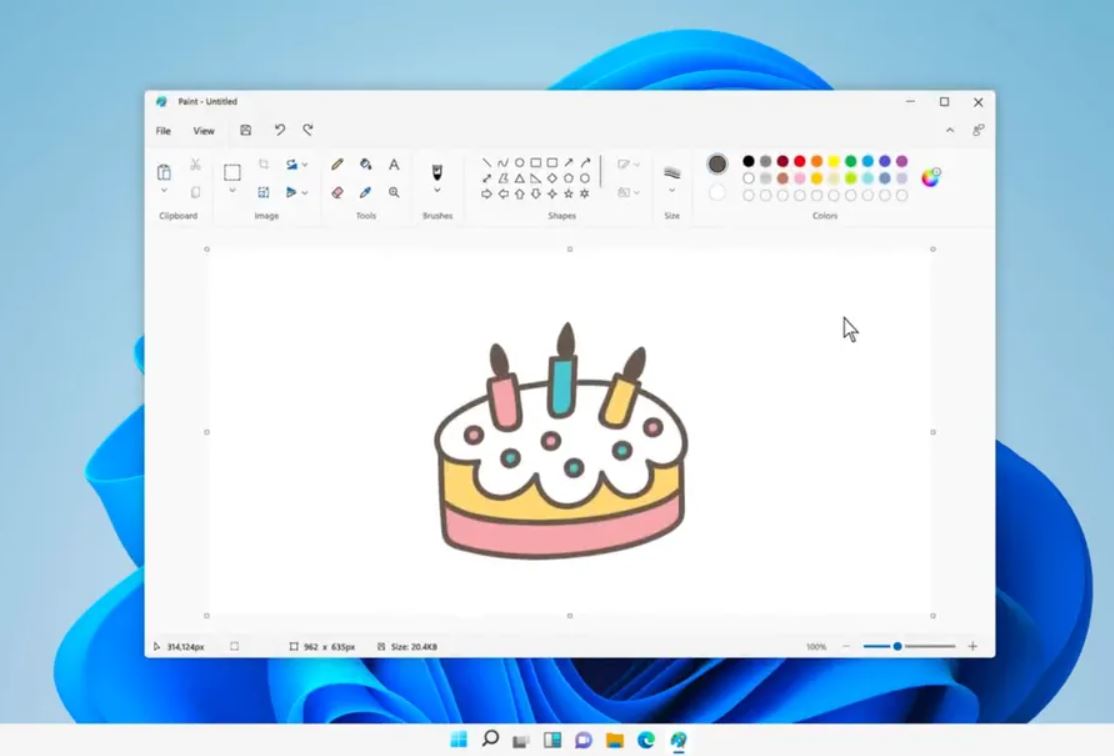Select the Text tool
1114x756 pixels.
[394, 164]
